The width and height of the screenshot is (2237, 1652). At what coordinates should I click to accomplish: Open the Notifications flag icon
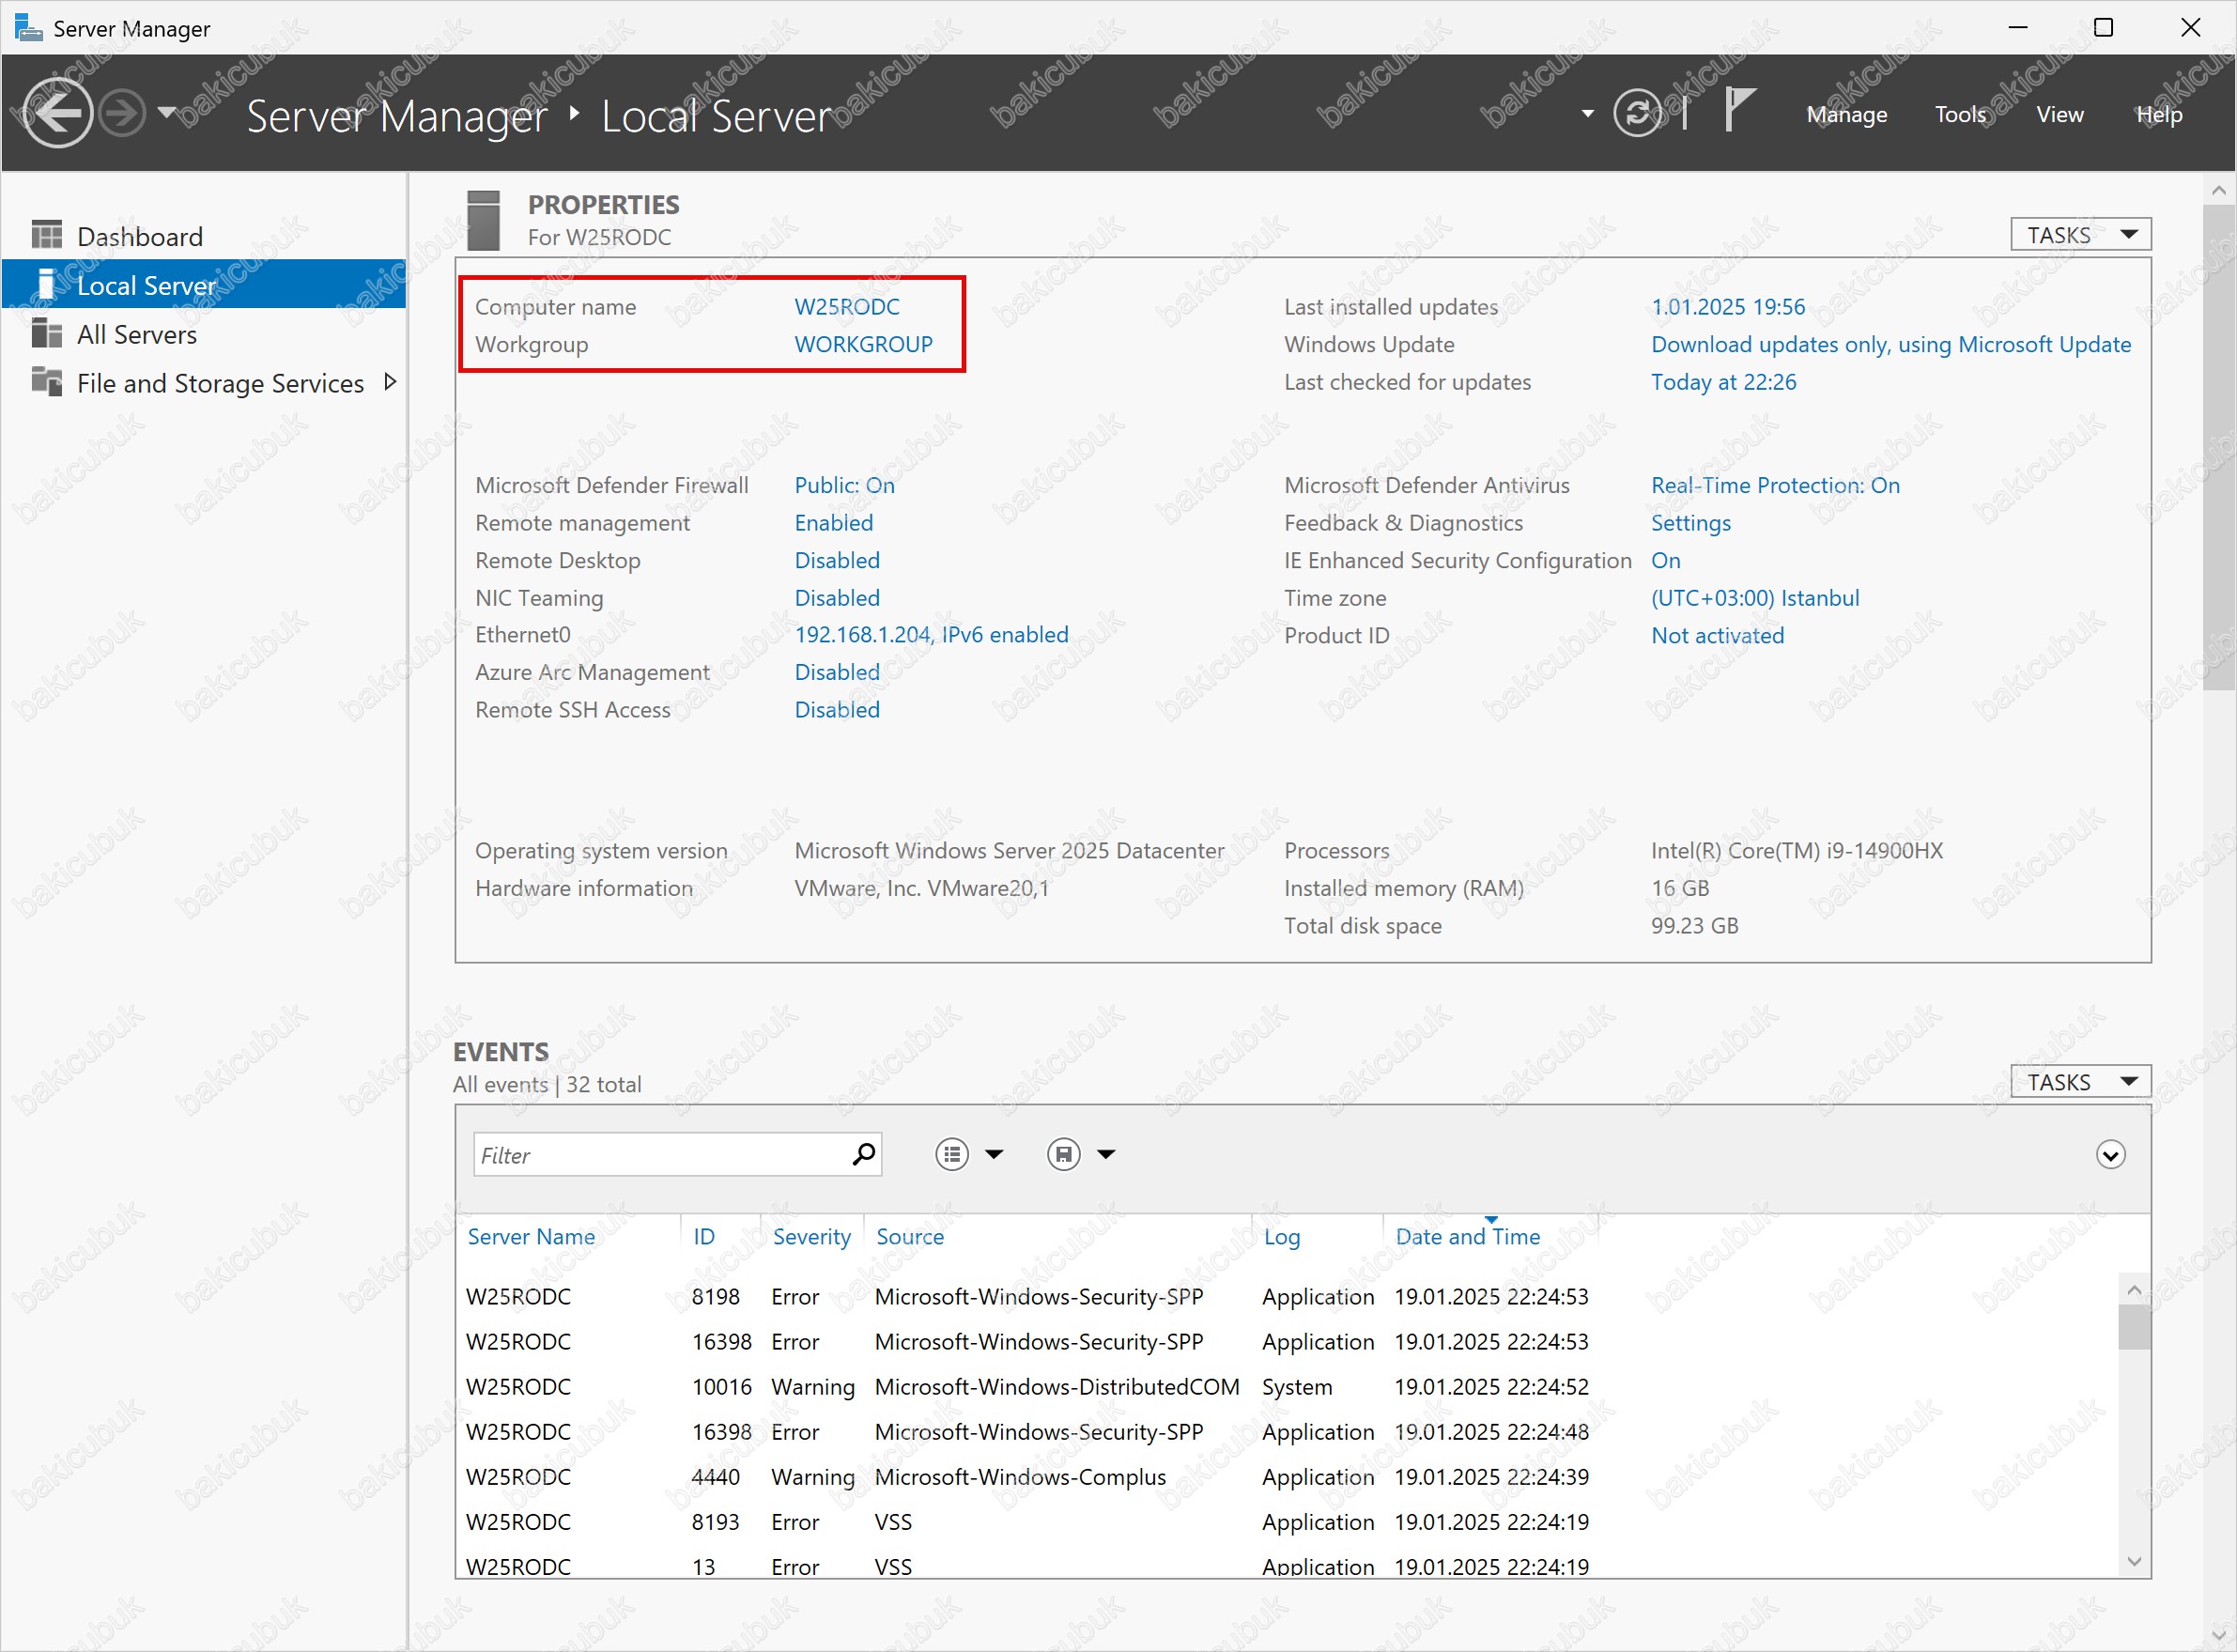coord(1739,110)
